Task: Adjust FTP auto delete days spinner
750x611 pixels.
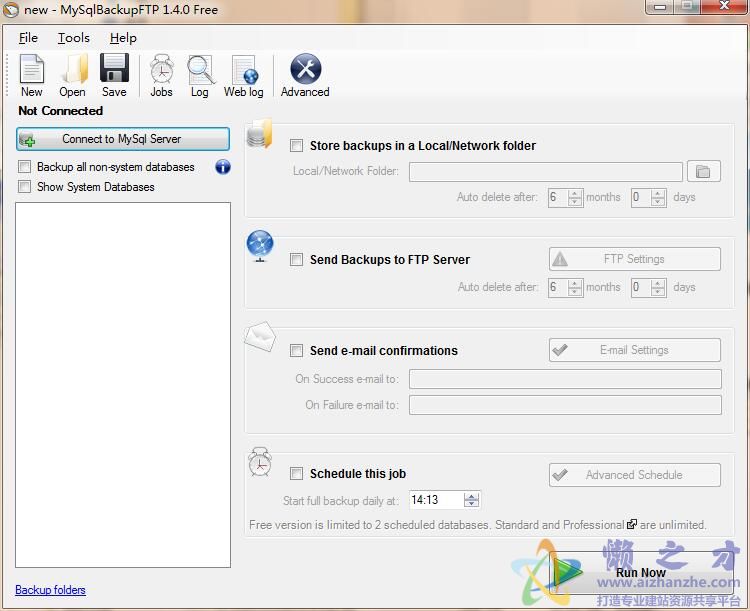Action: pyautogui.click(x=658, y=287)
